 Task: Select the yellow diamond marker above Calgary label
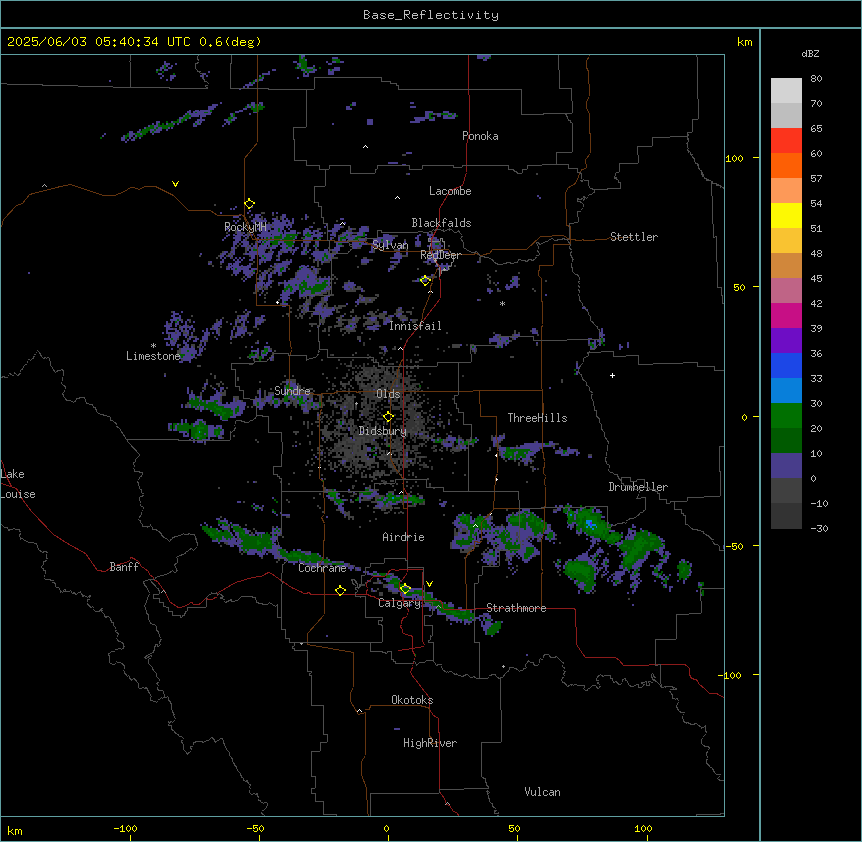click(x=405, y=589)
